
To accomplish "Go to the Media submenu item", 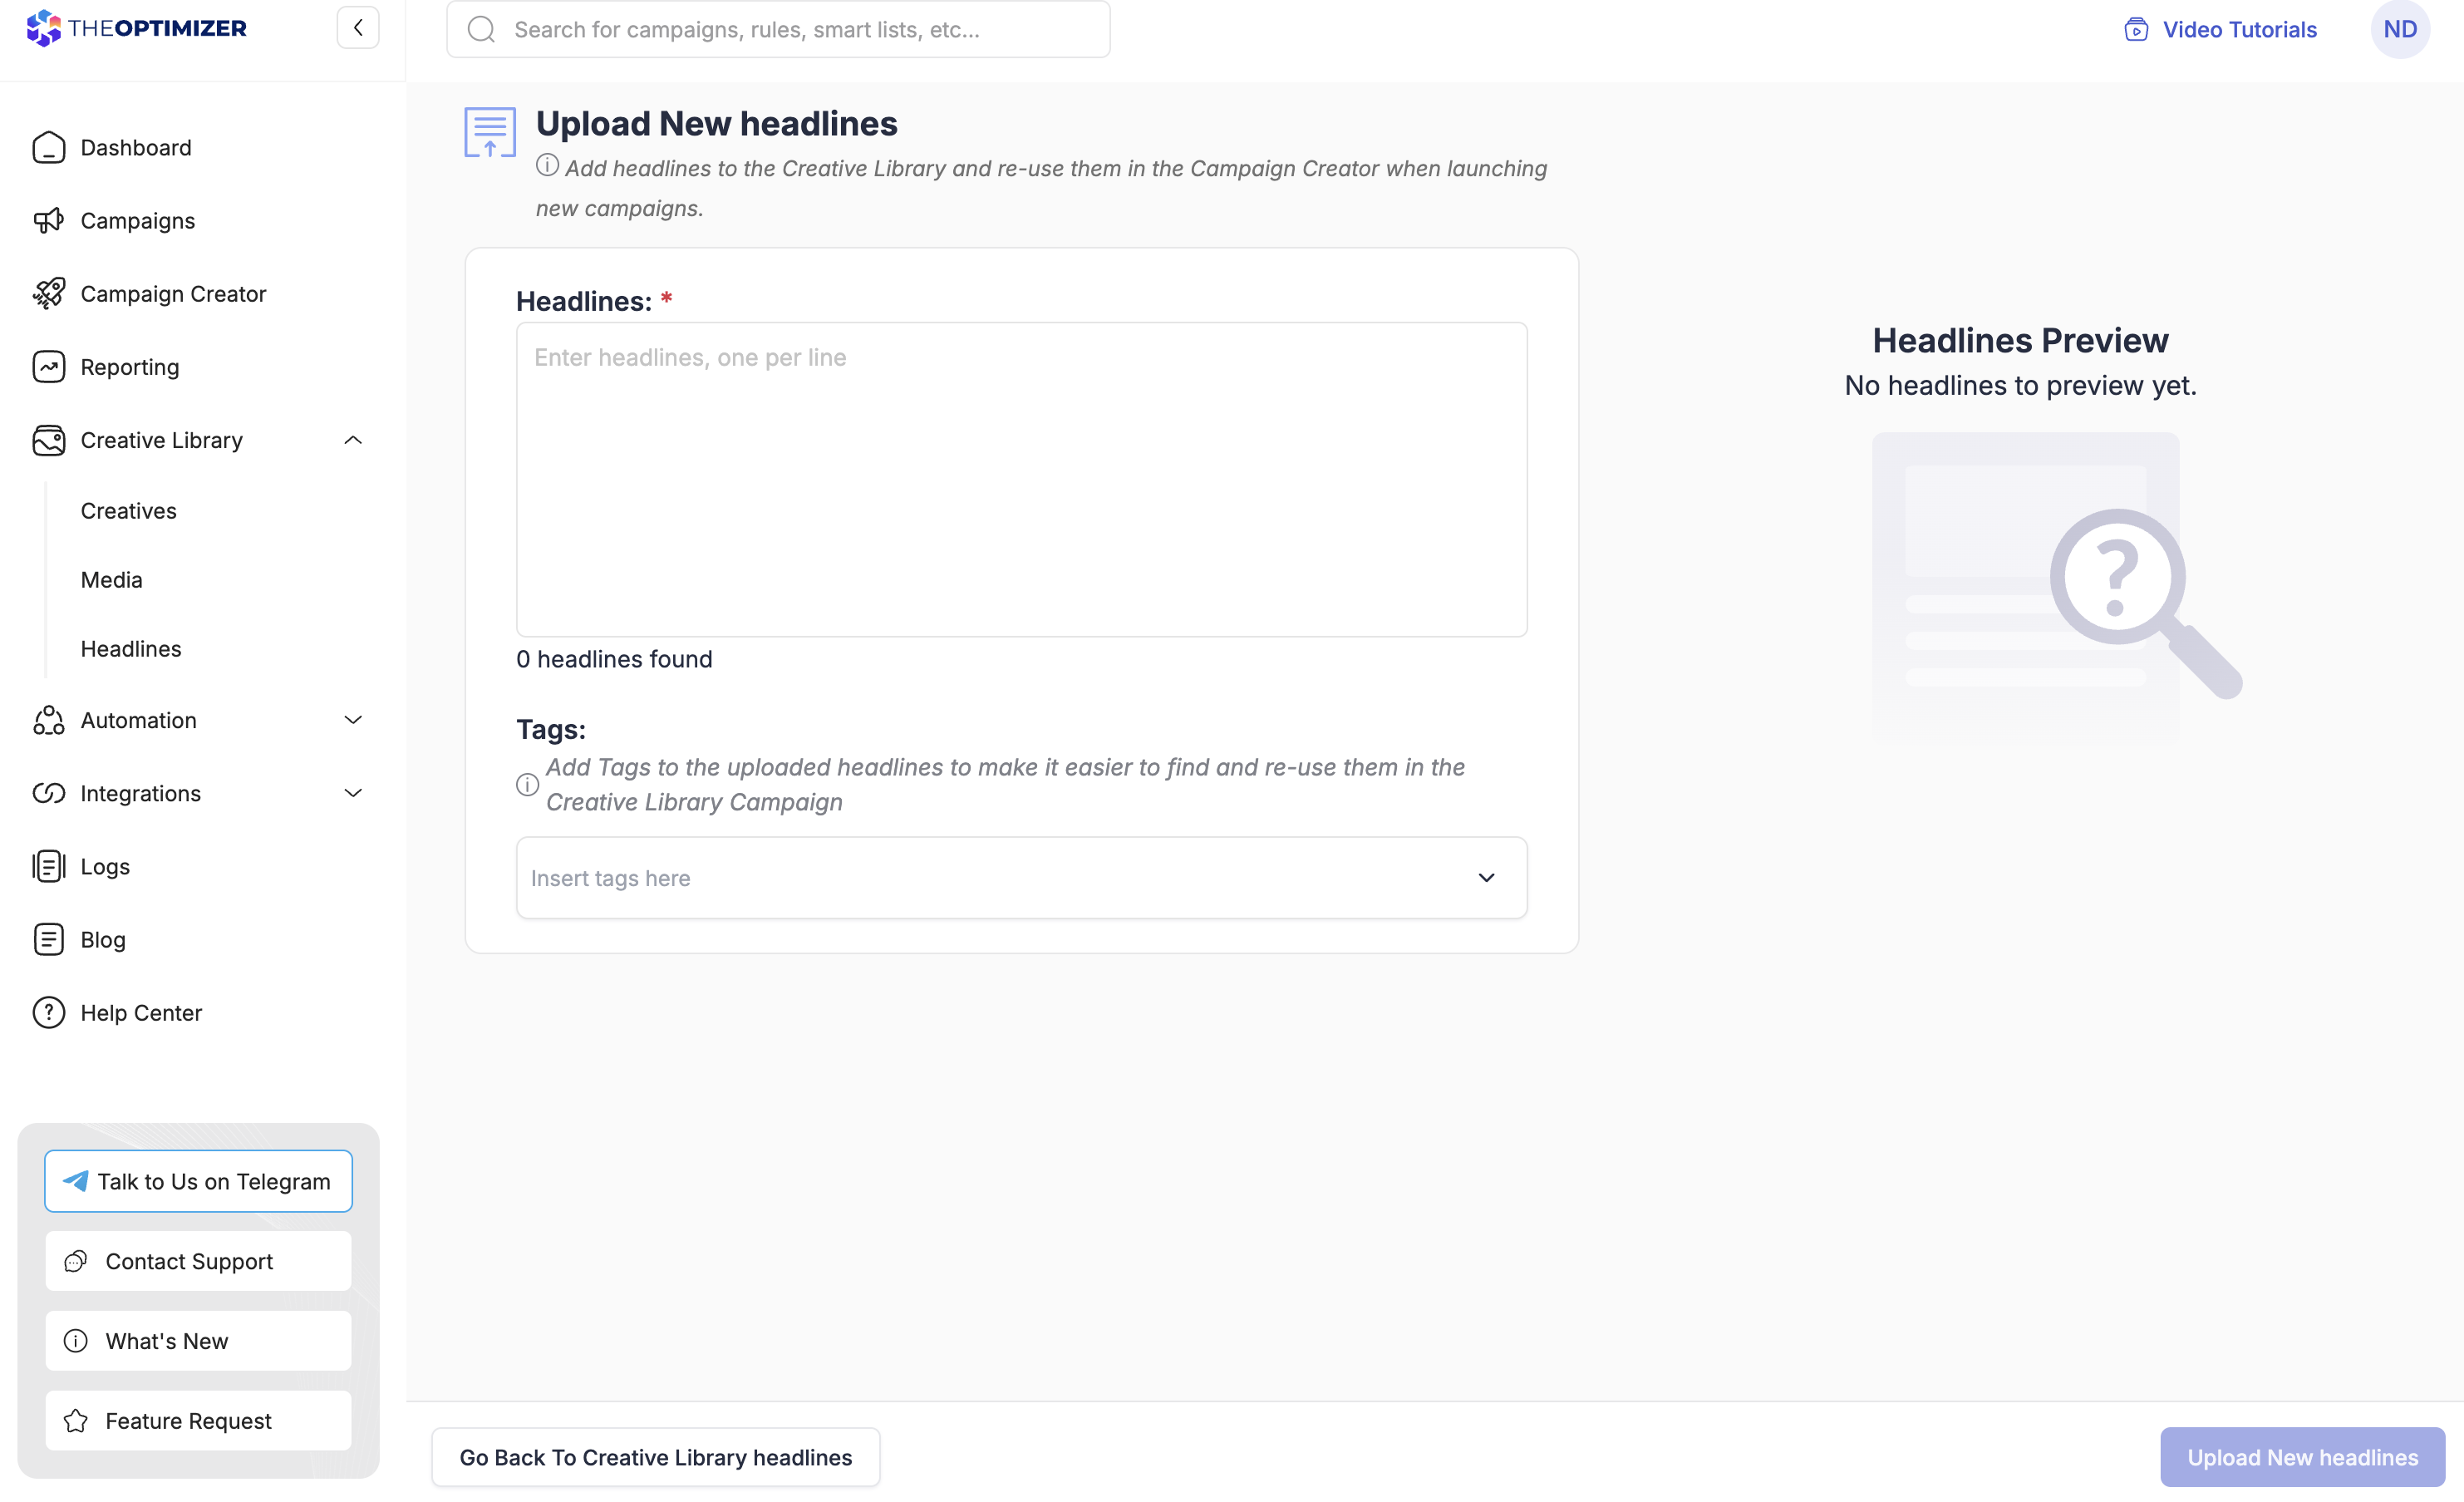I will (x=111, y=580).
